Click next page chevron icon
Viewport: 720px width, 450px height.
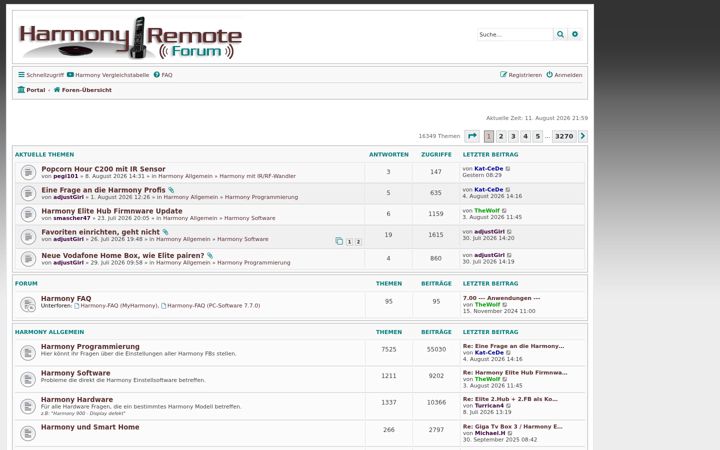coord(583,136)
